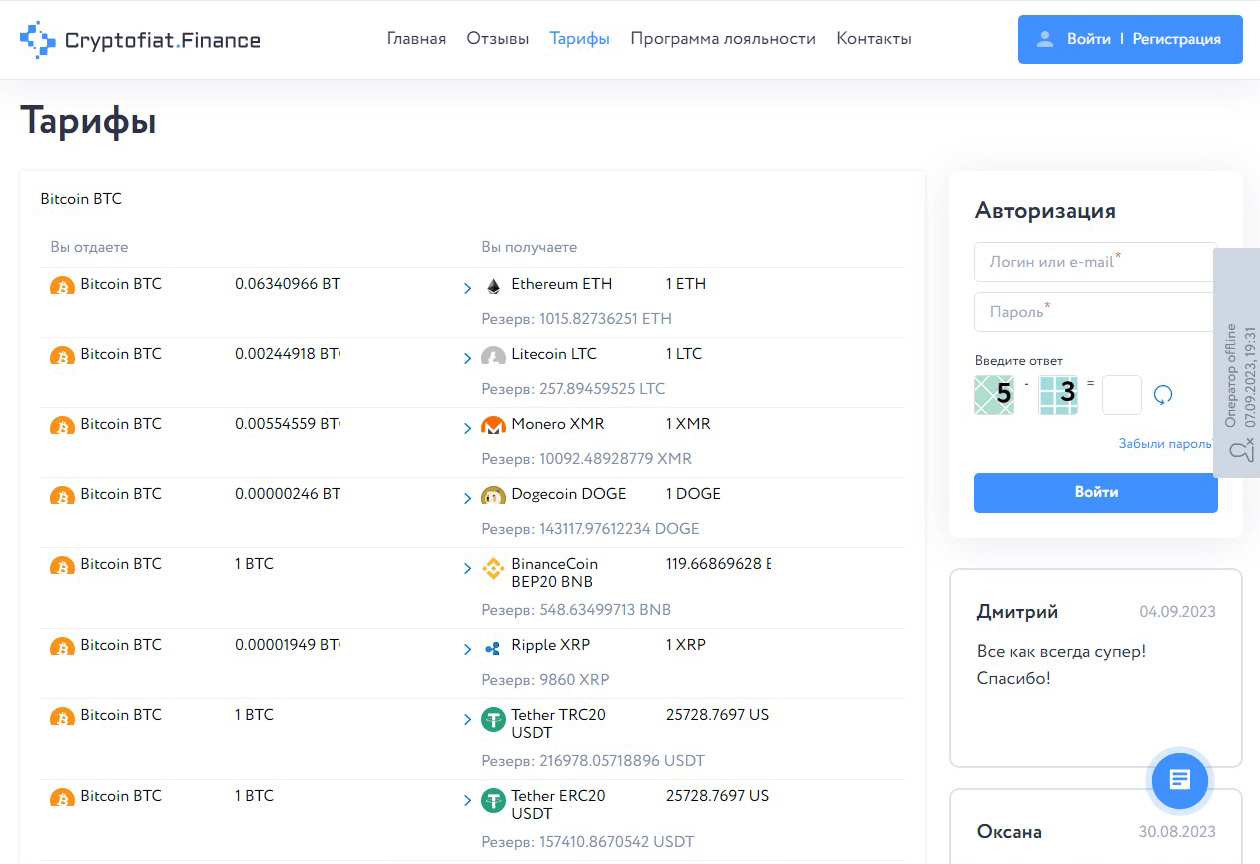Open the Оператор offline side tab
The height and width of the screenshot is (864, 1260).
pyautogui.click(x=1237, y=362)
